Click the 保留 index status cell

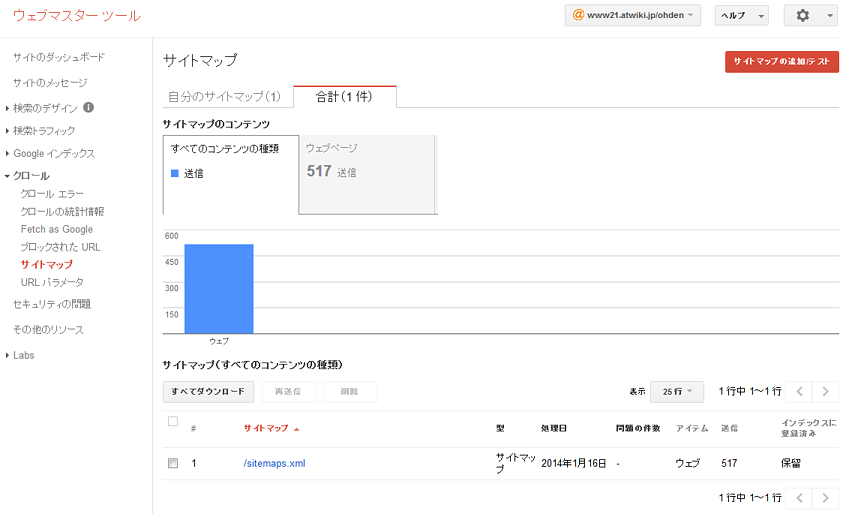pyautogui.click(x=791, y=463)
